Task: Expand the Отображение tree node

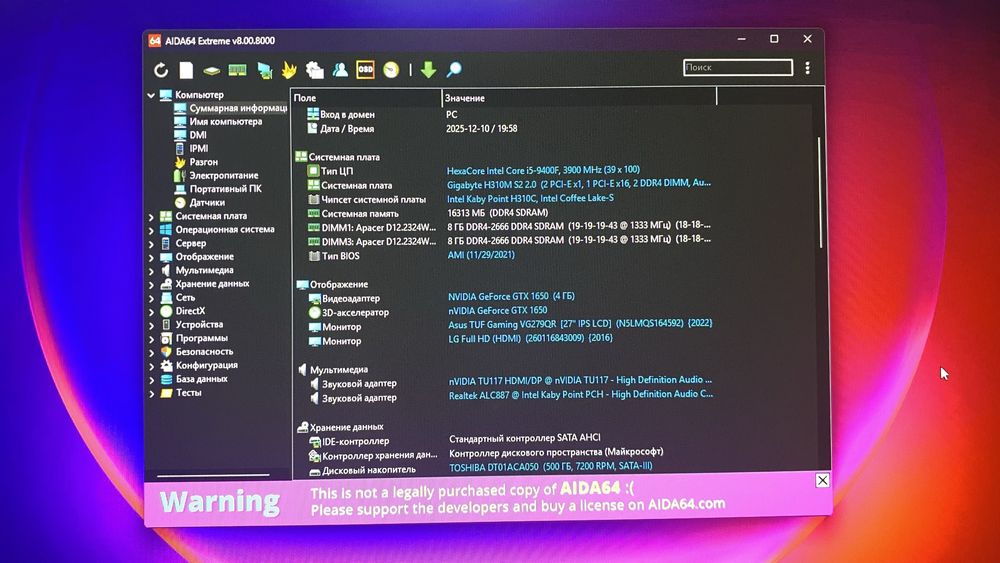Action: (151, 258)
